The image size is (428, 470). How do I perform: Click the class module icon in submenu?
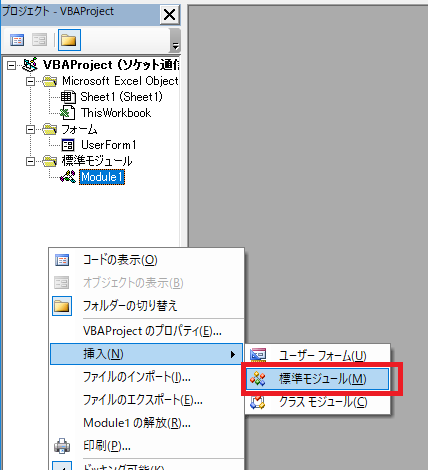point(258,402)
